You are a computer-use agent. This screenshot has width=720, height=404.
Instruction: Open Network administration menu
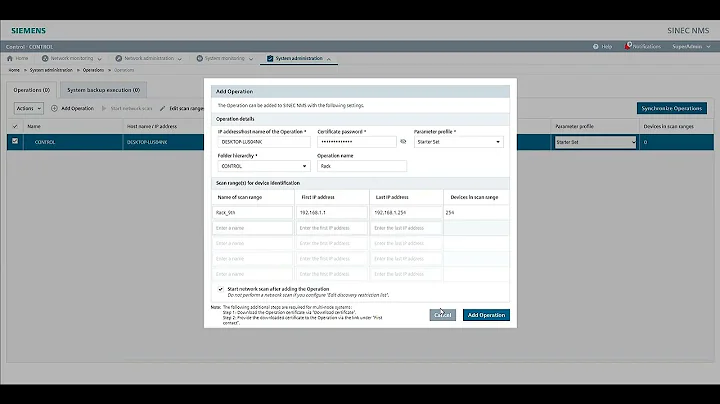point(149,58)
